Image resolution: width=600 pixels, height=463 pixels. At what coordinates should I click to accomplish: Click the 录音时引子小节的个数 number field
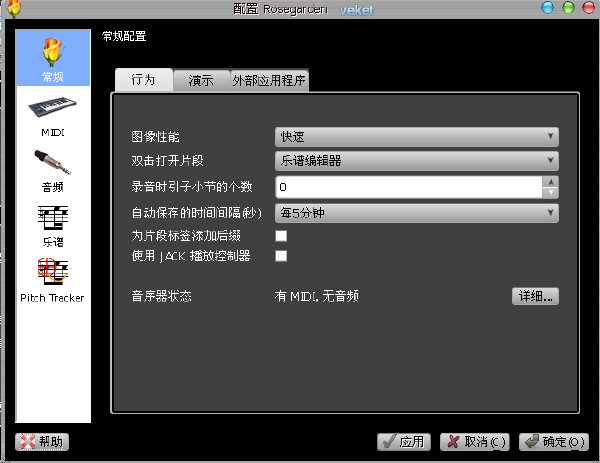click(x=409, y=187)
